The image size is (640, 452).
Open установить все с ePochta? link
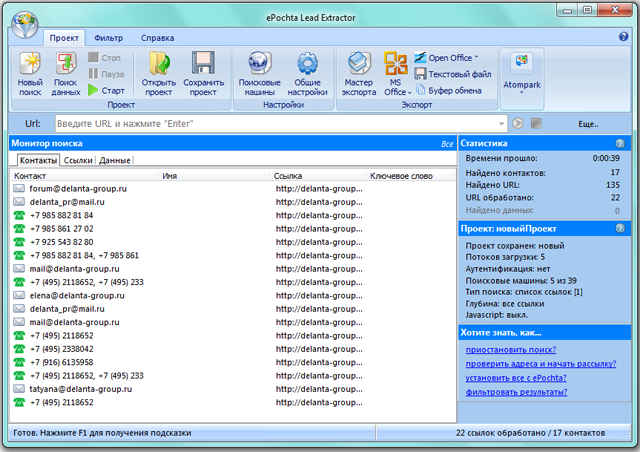[516, 378]
